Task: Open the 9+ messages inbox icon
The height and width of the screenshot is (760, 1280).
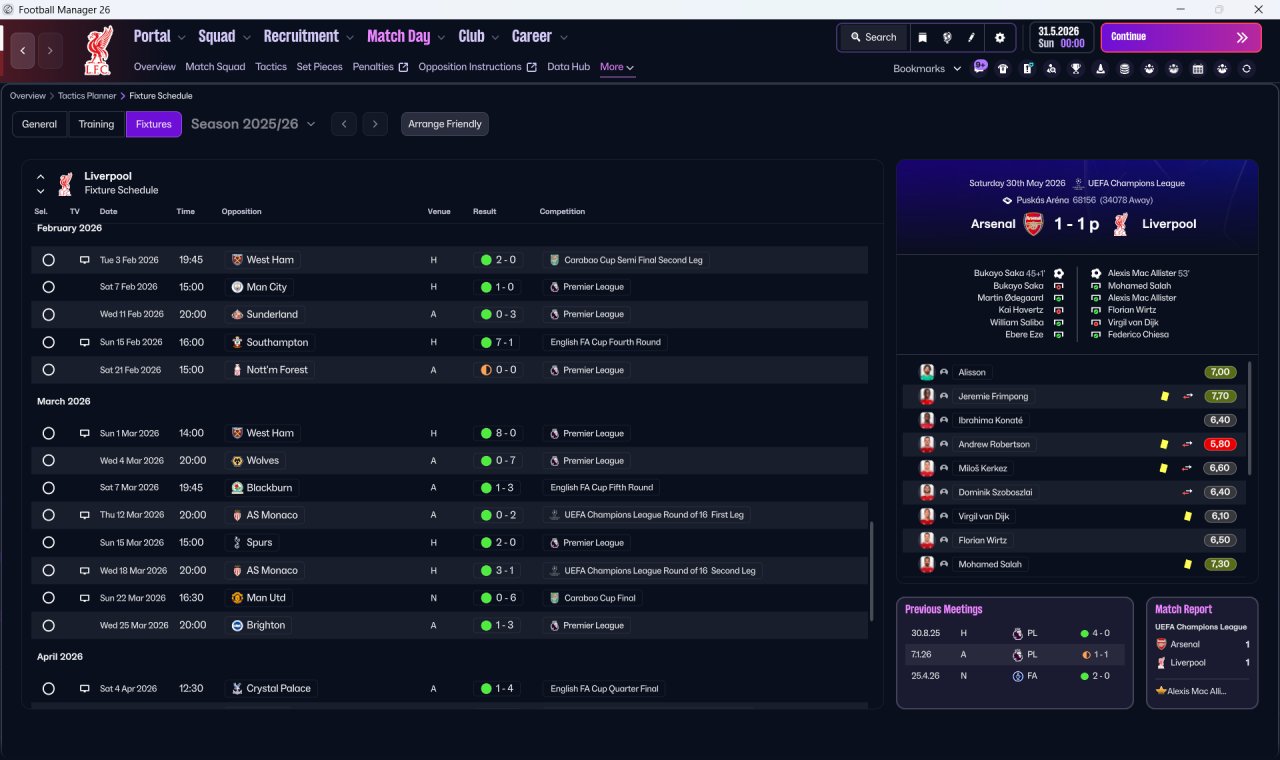Action: click(x=979, y=68)
